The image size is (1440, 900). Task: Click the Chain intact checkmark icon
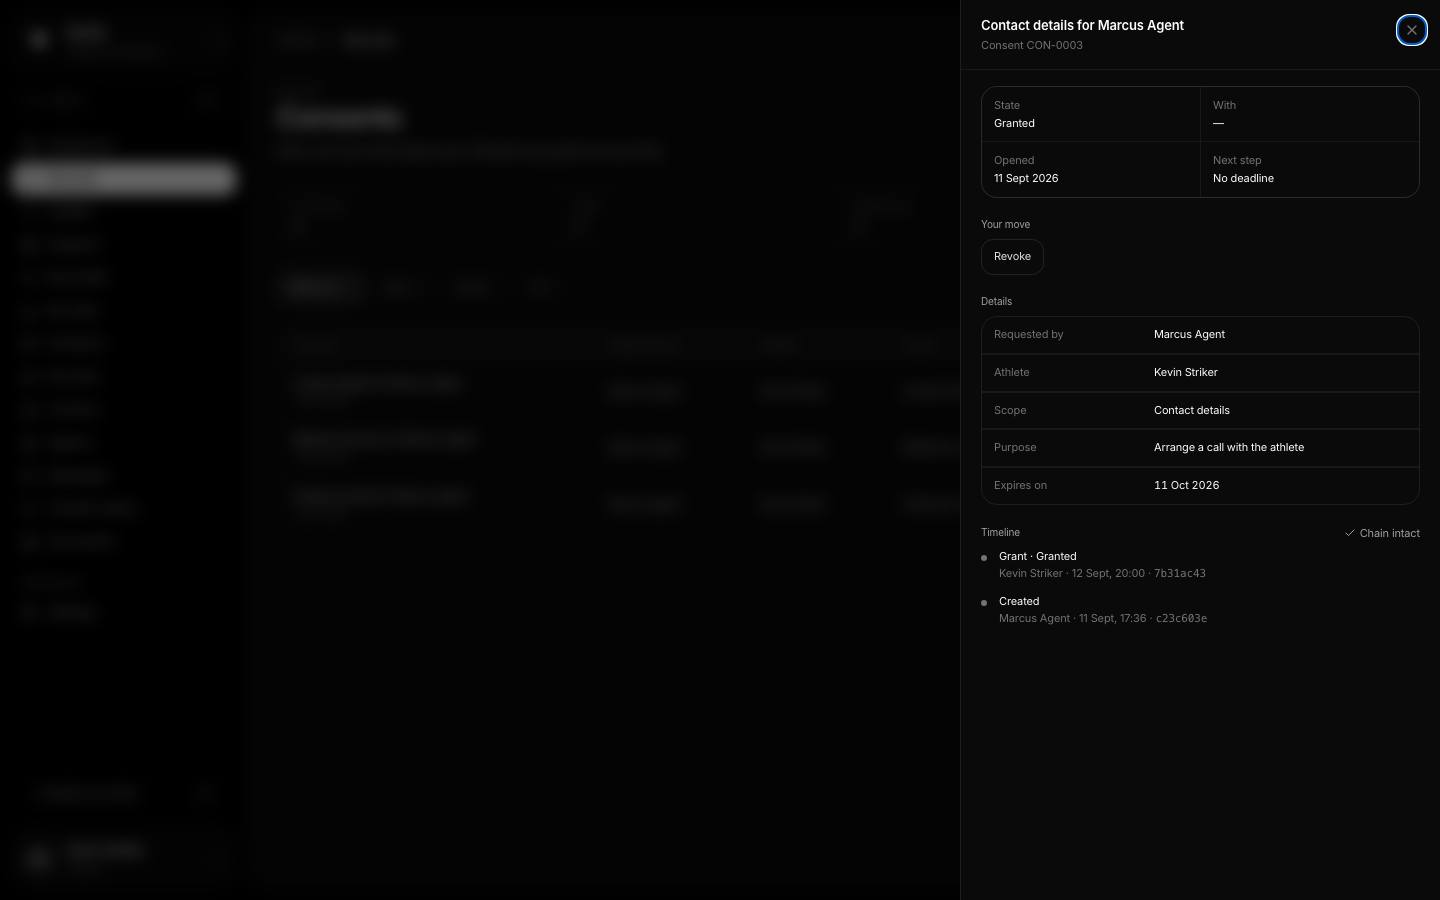(x=1349, y=533)
